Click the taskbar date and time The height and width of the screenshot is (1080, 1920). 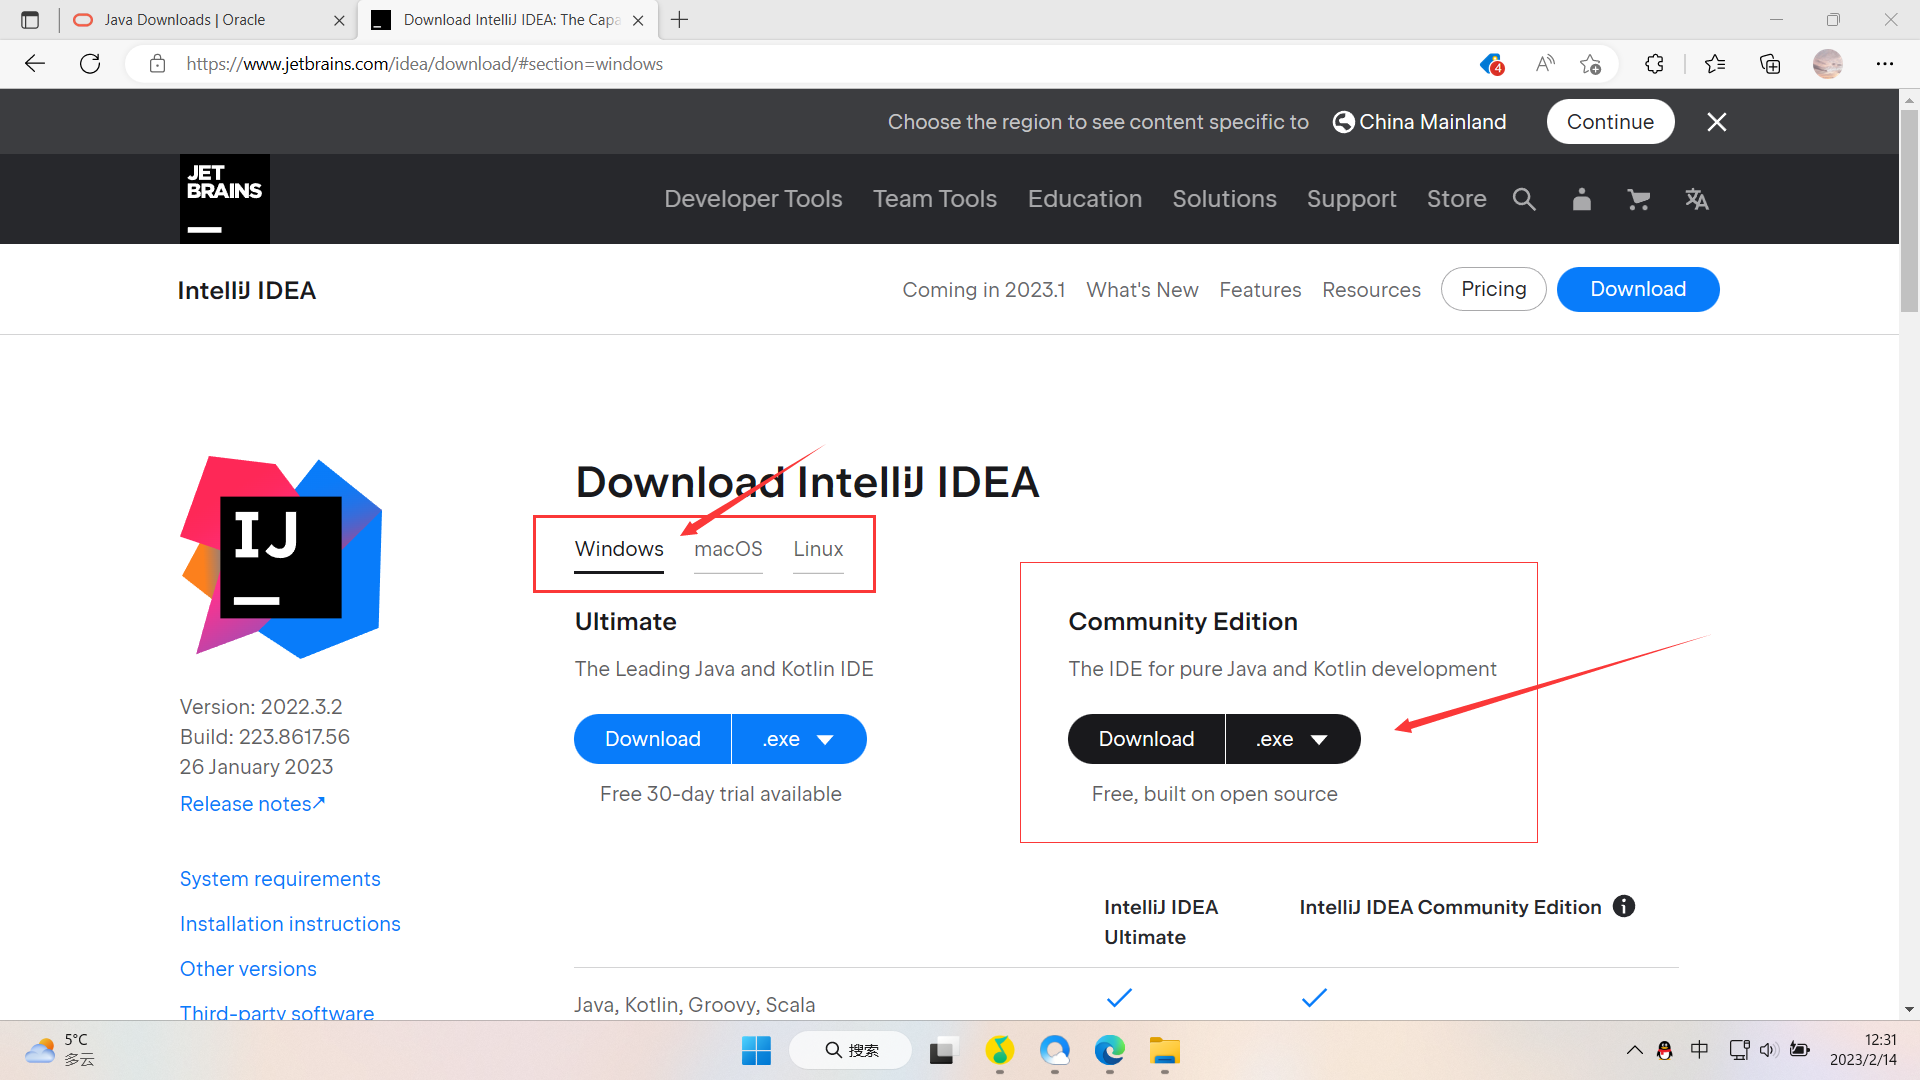coord(1863,1050)
